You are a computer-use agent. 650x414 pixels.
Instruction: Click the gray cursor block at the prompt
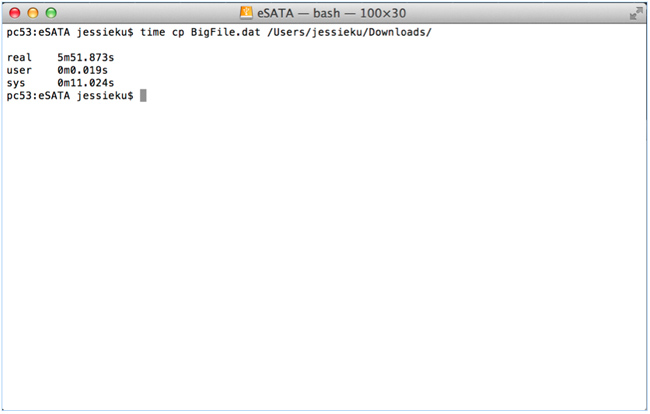(143, 95)
